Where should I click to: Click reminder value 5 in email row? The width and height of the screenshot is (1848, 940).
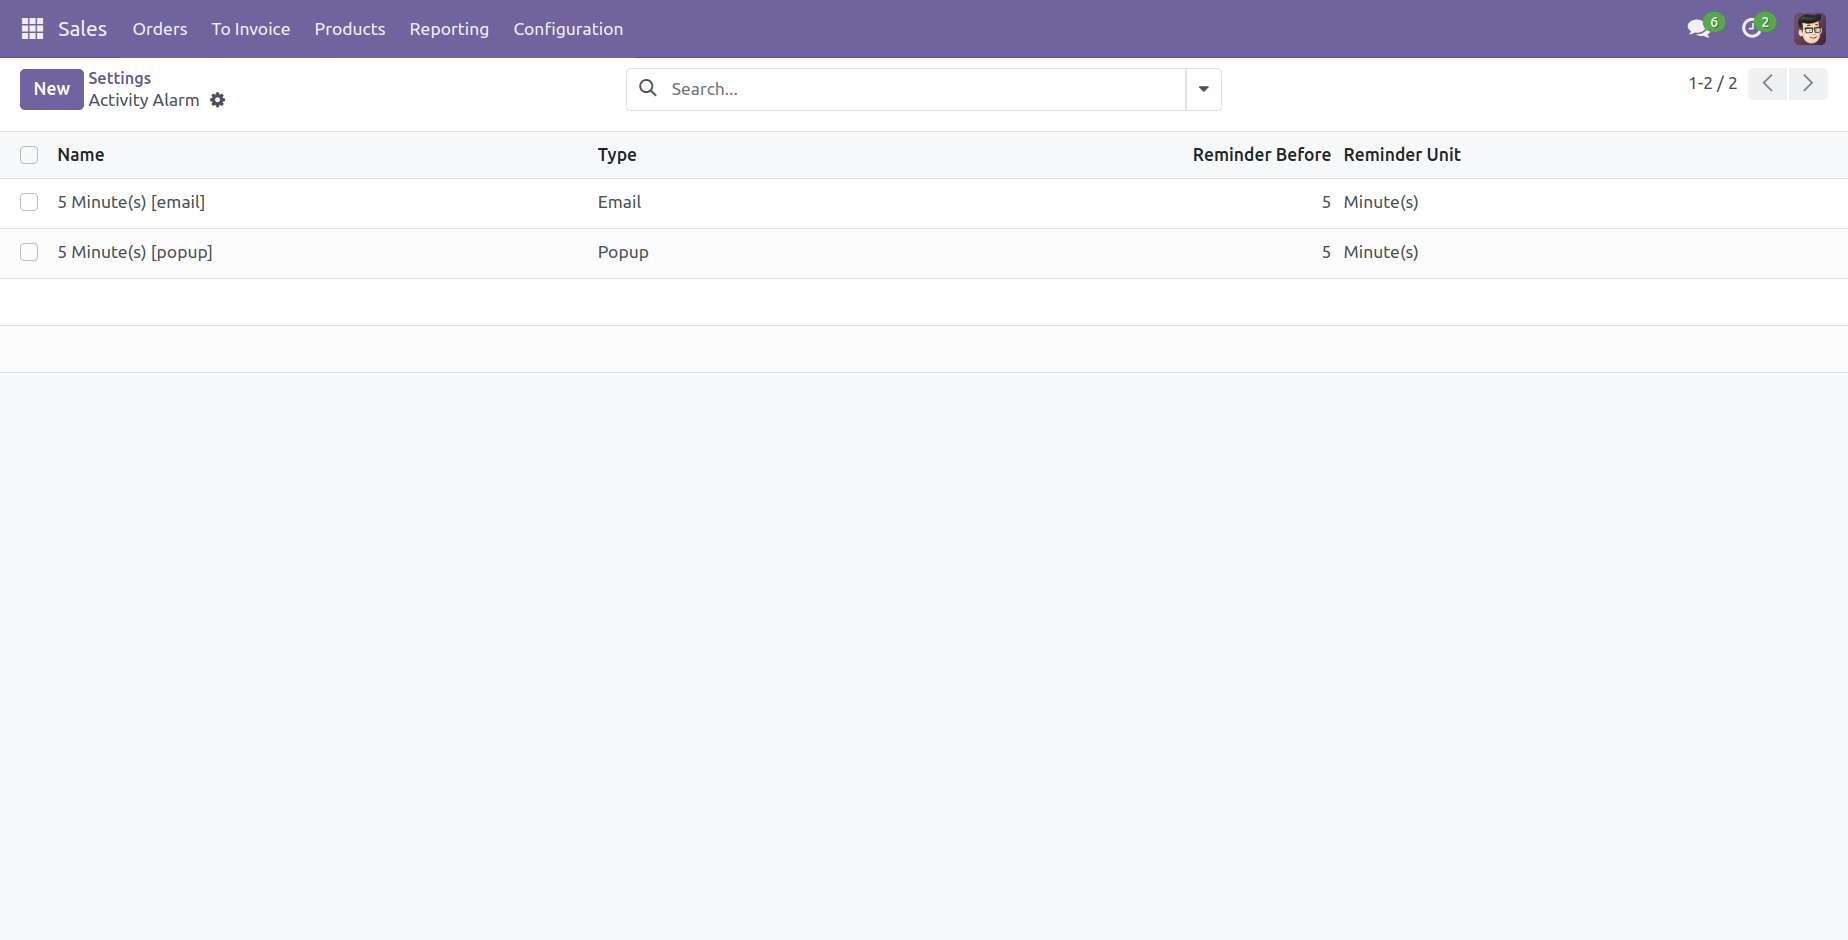[1326, 202]
